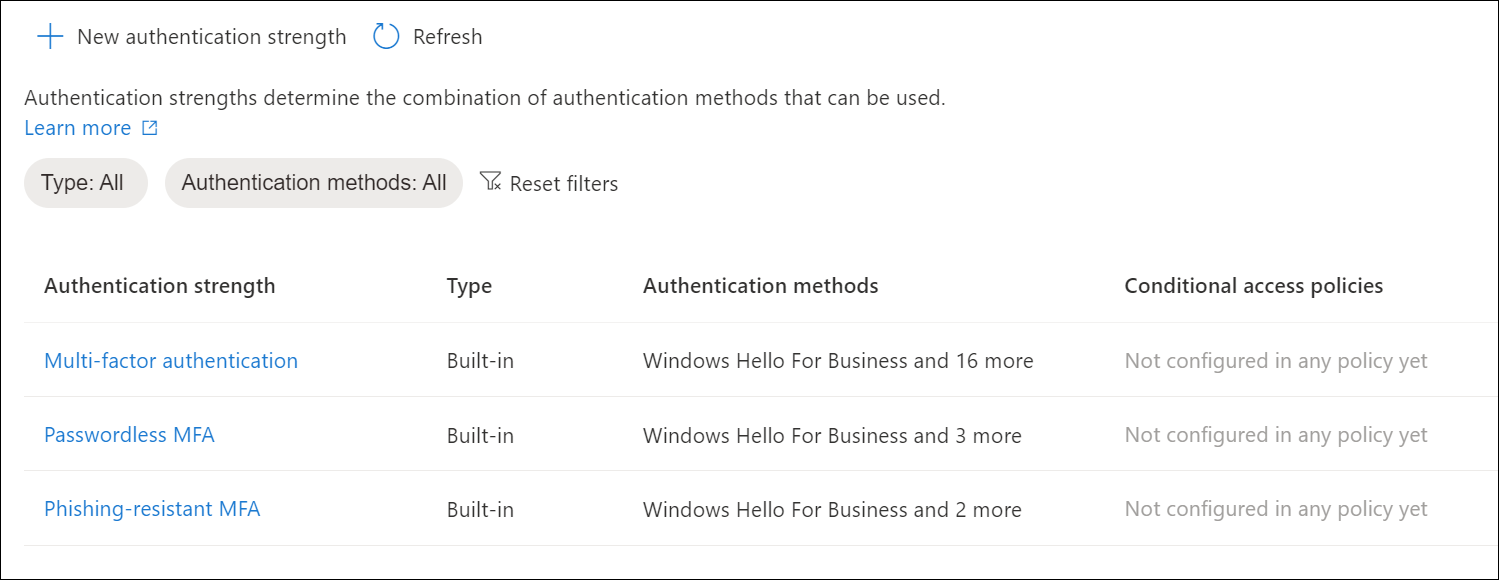The width and height of the screenshot is (1499, 580).
Task: Select Windows Hello For Business and 16 more
Action: coord(838,361)
